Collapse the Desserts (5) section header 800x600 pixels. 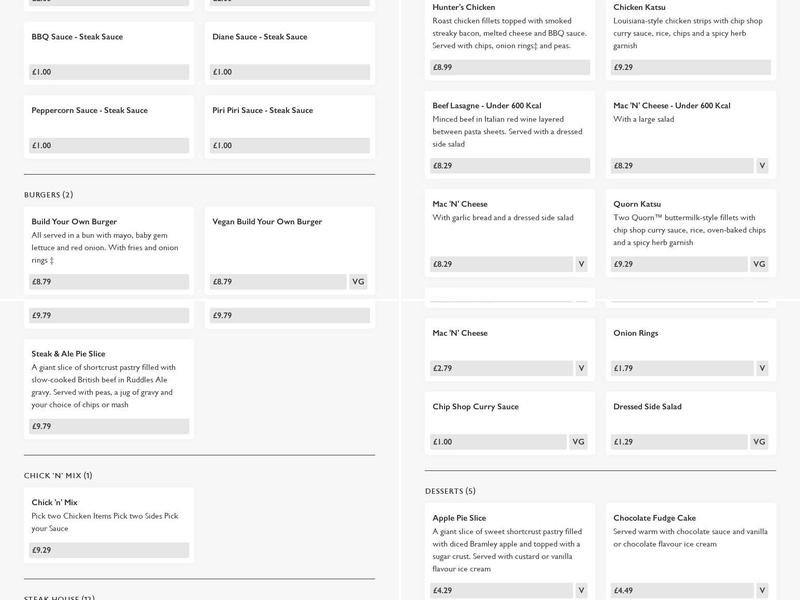[x=450, y=491]
